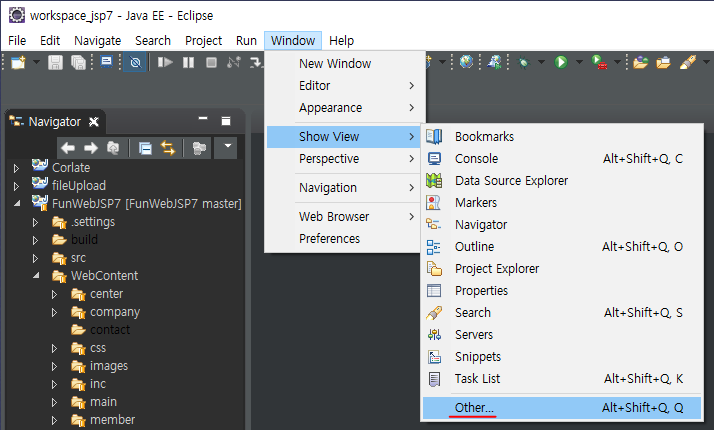714x430 pixels.
Task: Open the Project menu
Action: tap(204, 41)
